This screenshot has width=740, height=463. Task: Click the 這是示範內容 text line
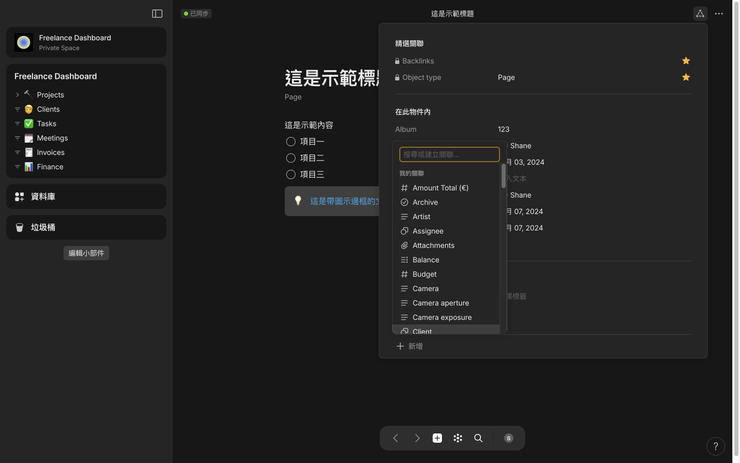[309, 125]
